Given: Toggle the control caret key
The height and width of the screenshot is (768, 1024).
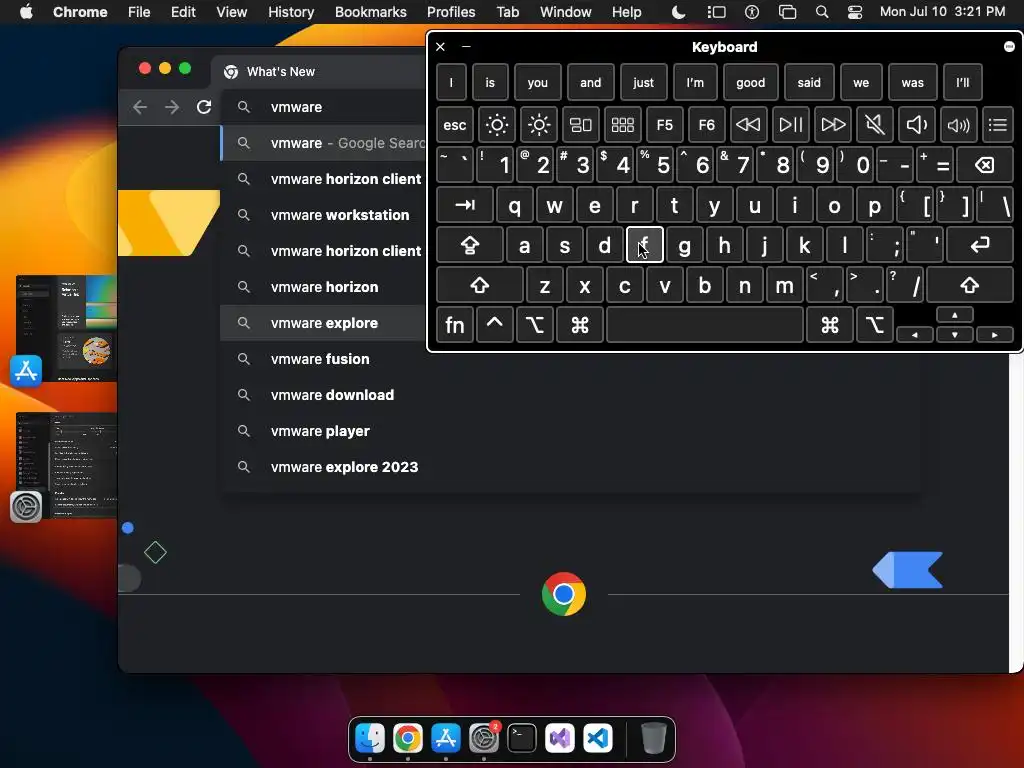Looking at the screenshot, I should tap(494, 325).
